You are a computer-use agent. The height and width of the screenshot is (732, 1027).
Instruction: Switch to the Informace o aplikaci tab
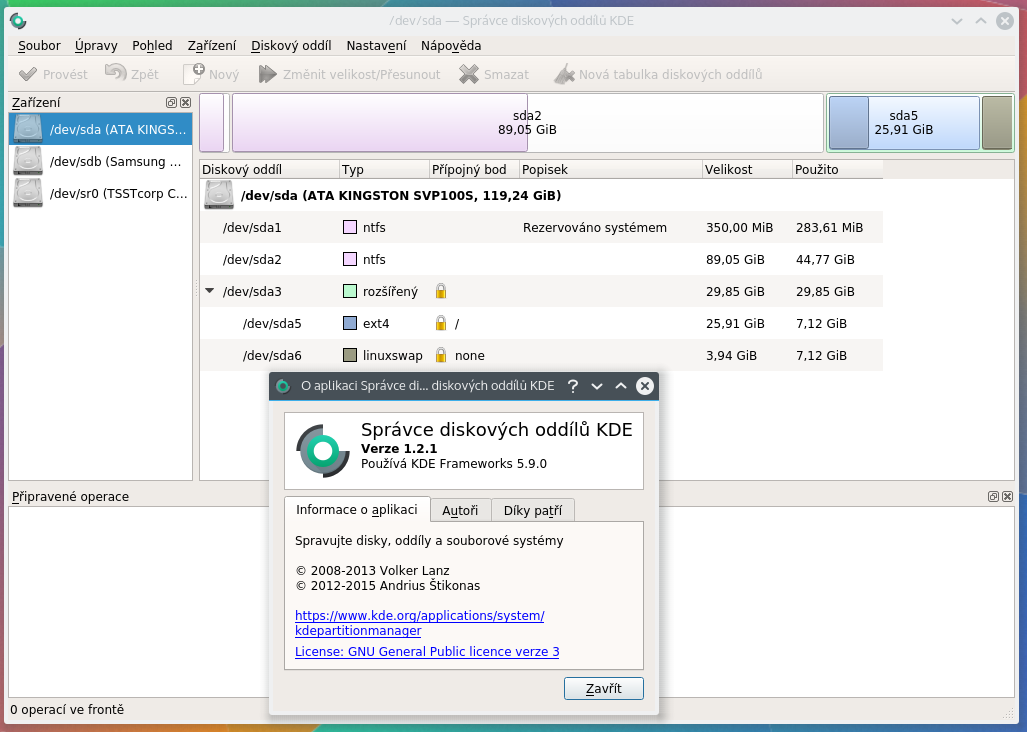357,509
